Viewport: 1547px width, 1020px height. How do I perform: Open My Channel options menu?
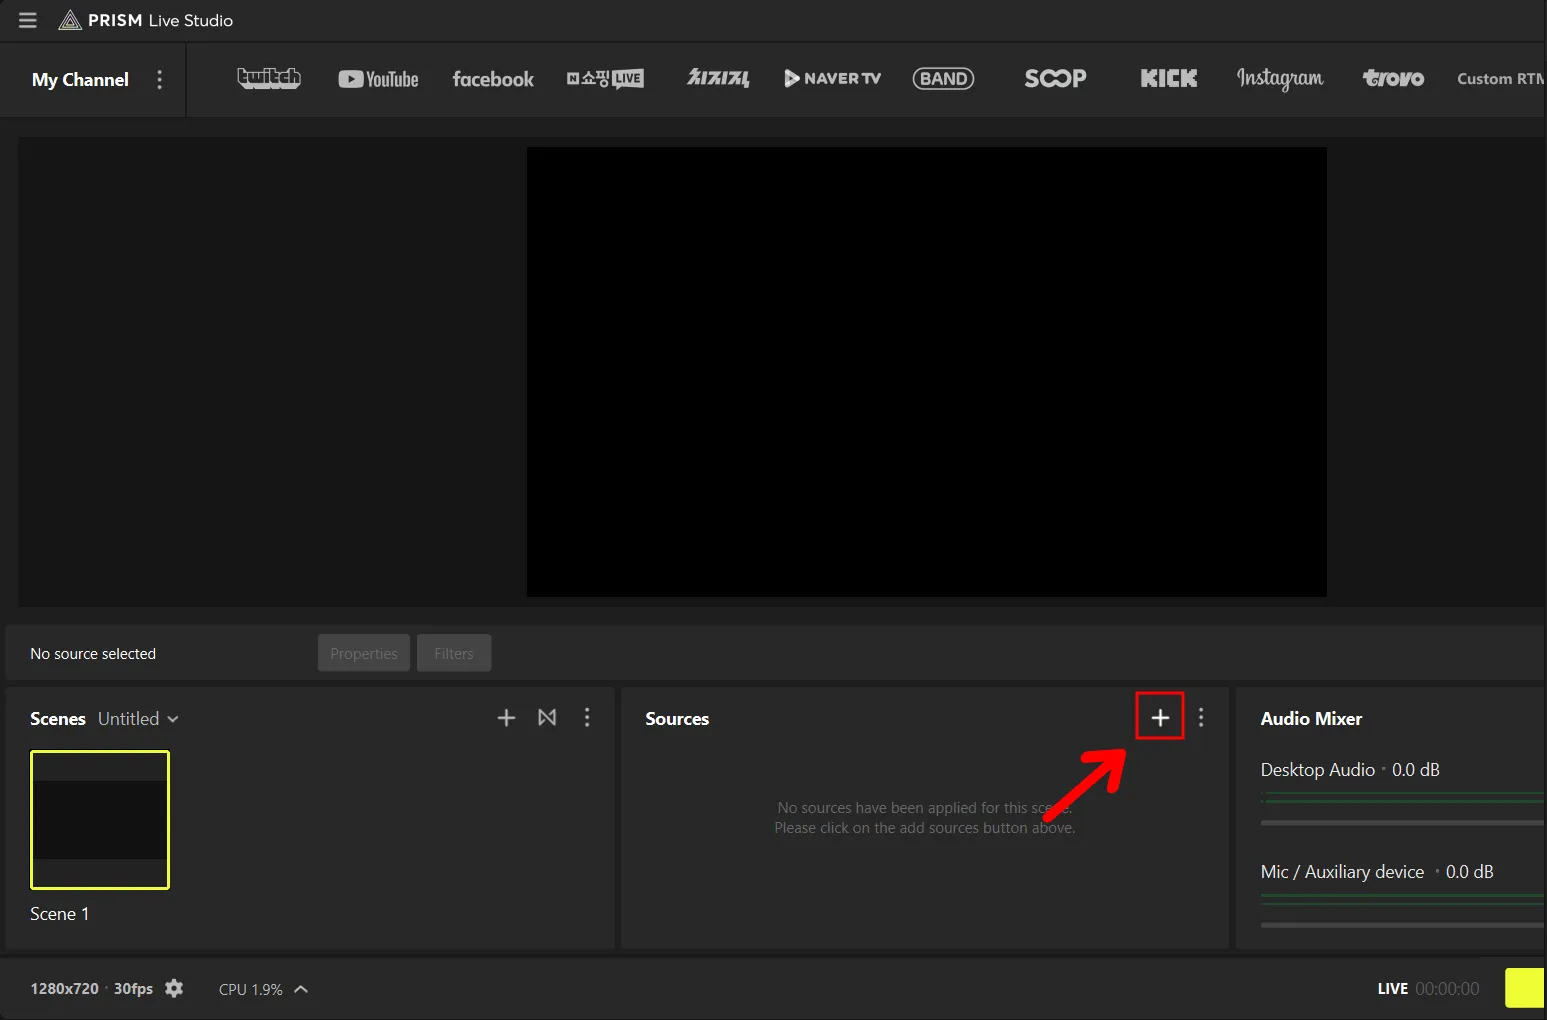(160, 79)
